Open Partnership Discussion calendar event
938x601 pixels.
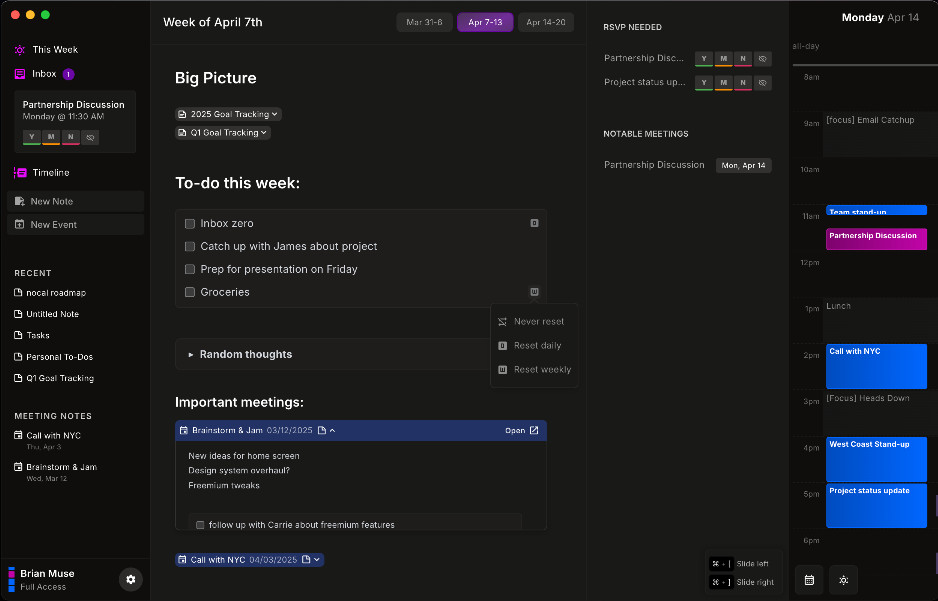(876, 239)
